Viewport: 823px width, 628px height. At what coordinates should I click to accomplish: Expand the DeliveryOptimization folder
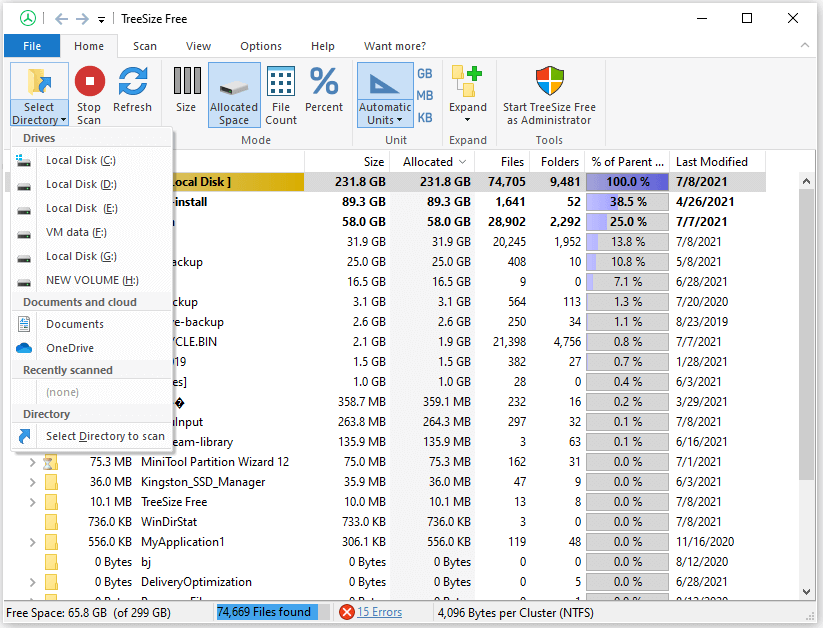(x=33, y=582)
